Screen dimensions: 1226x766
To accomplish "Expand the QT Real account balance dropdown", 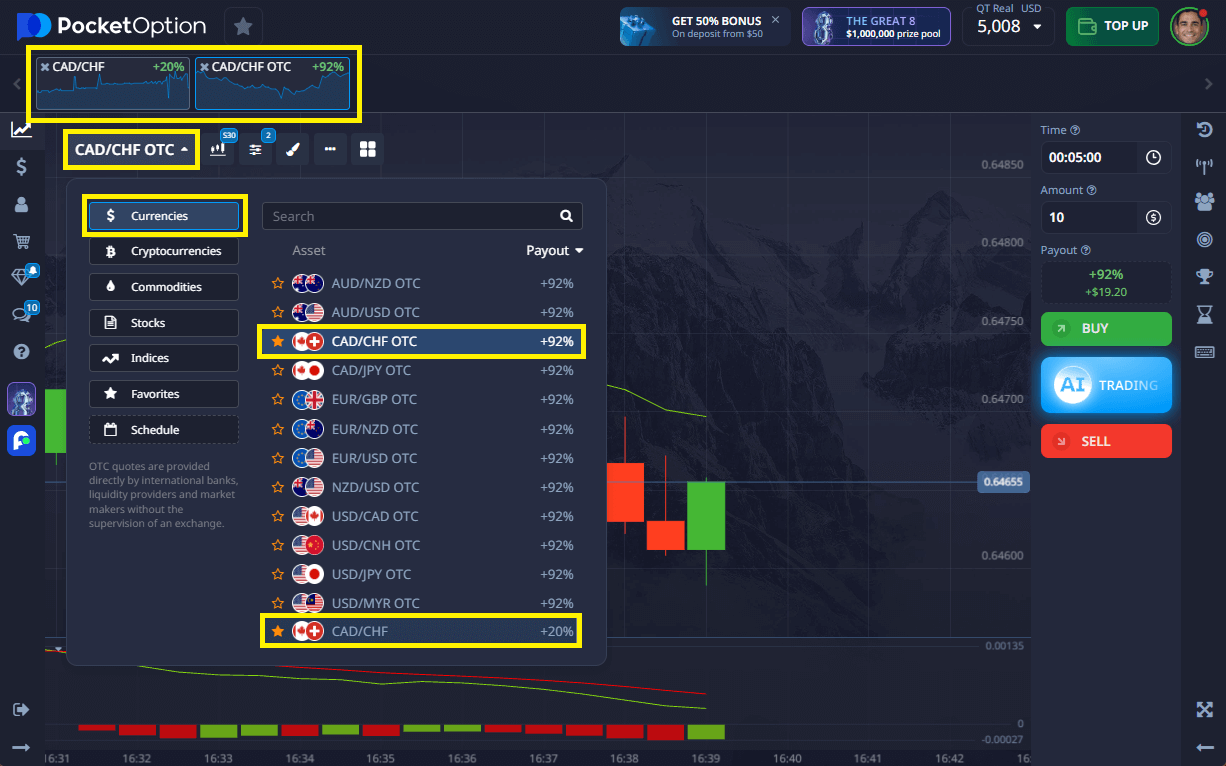I will tap(1036, 27).
